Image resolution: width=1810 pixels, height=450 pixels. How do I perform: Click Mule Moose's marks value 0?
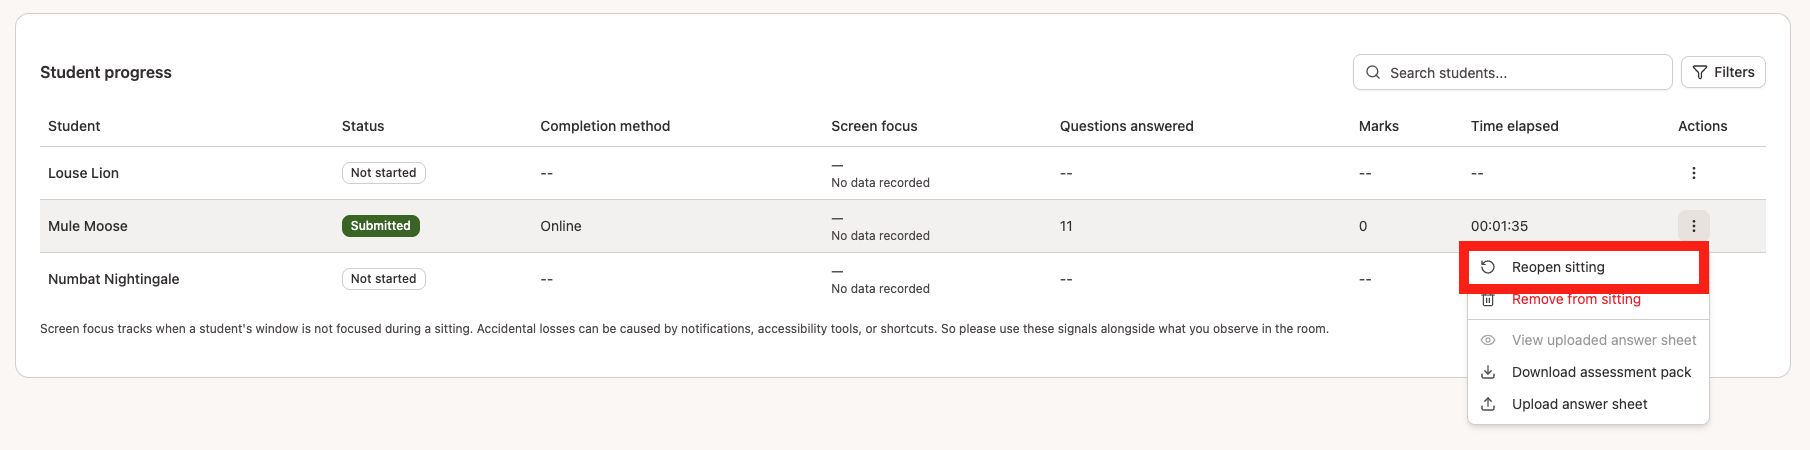(1363, 226)
